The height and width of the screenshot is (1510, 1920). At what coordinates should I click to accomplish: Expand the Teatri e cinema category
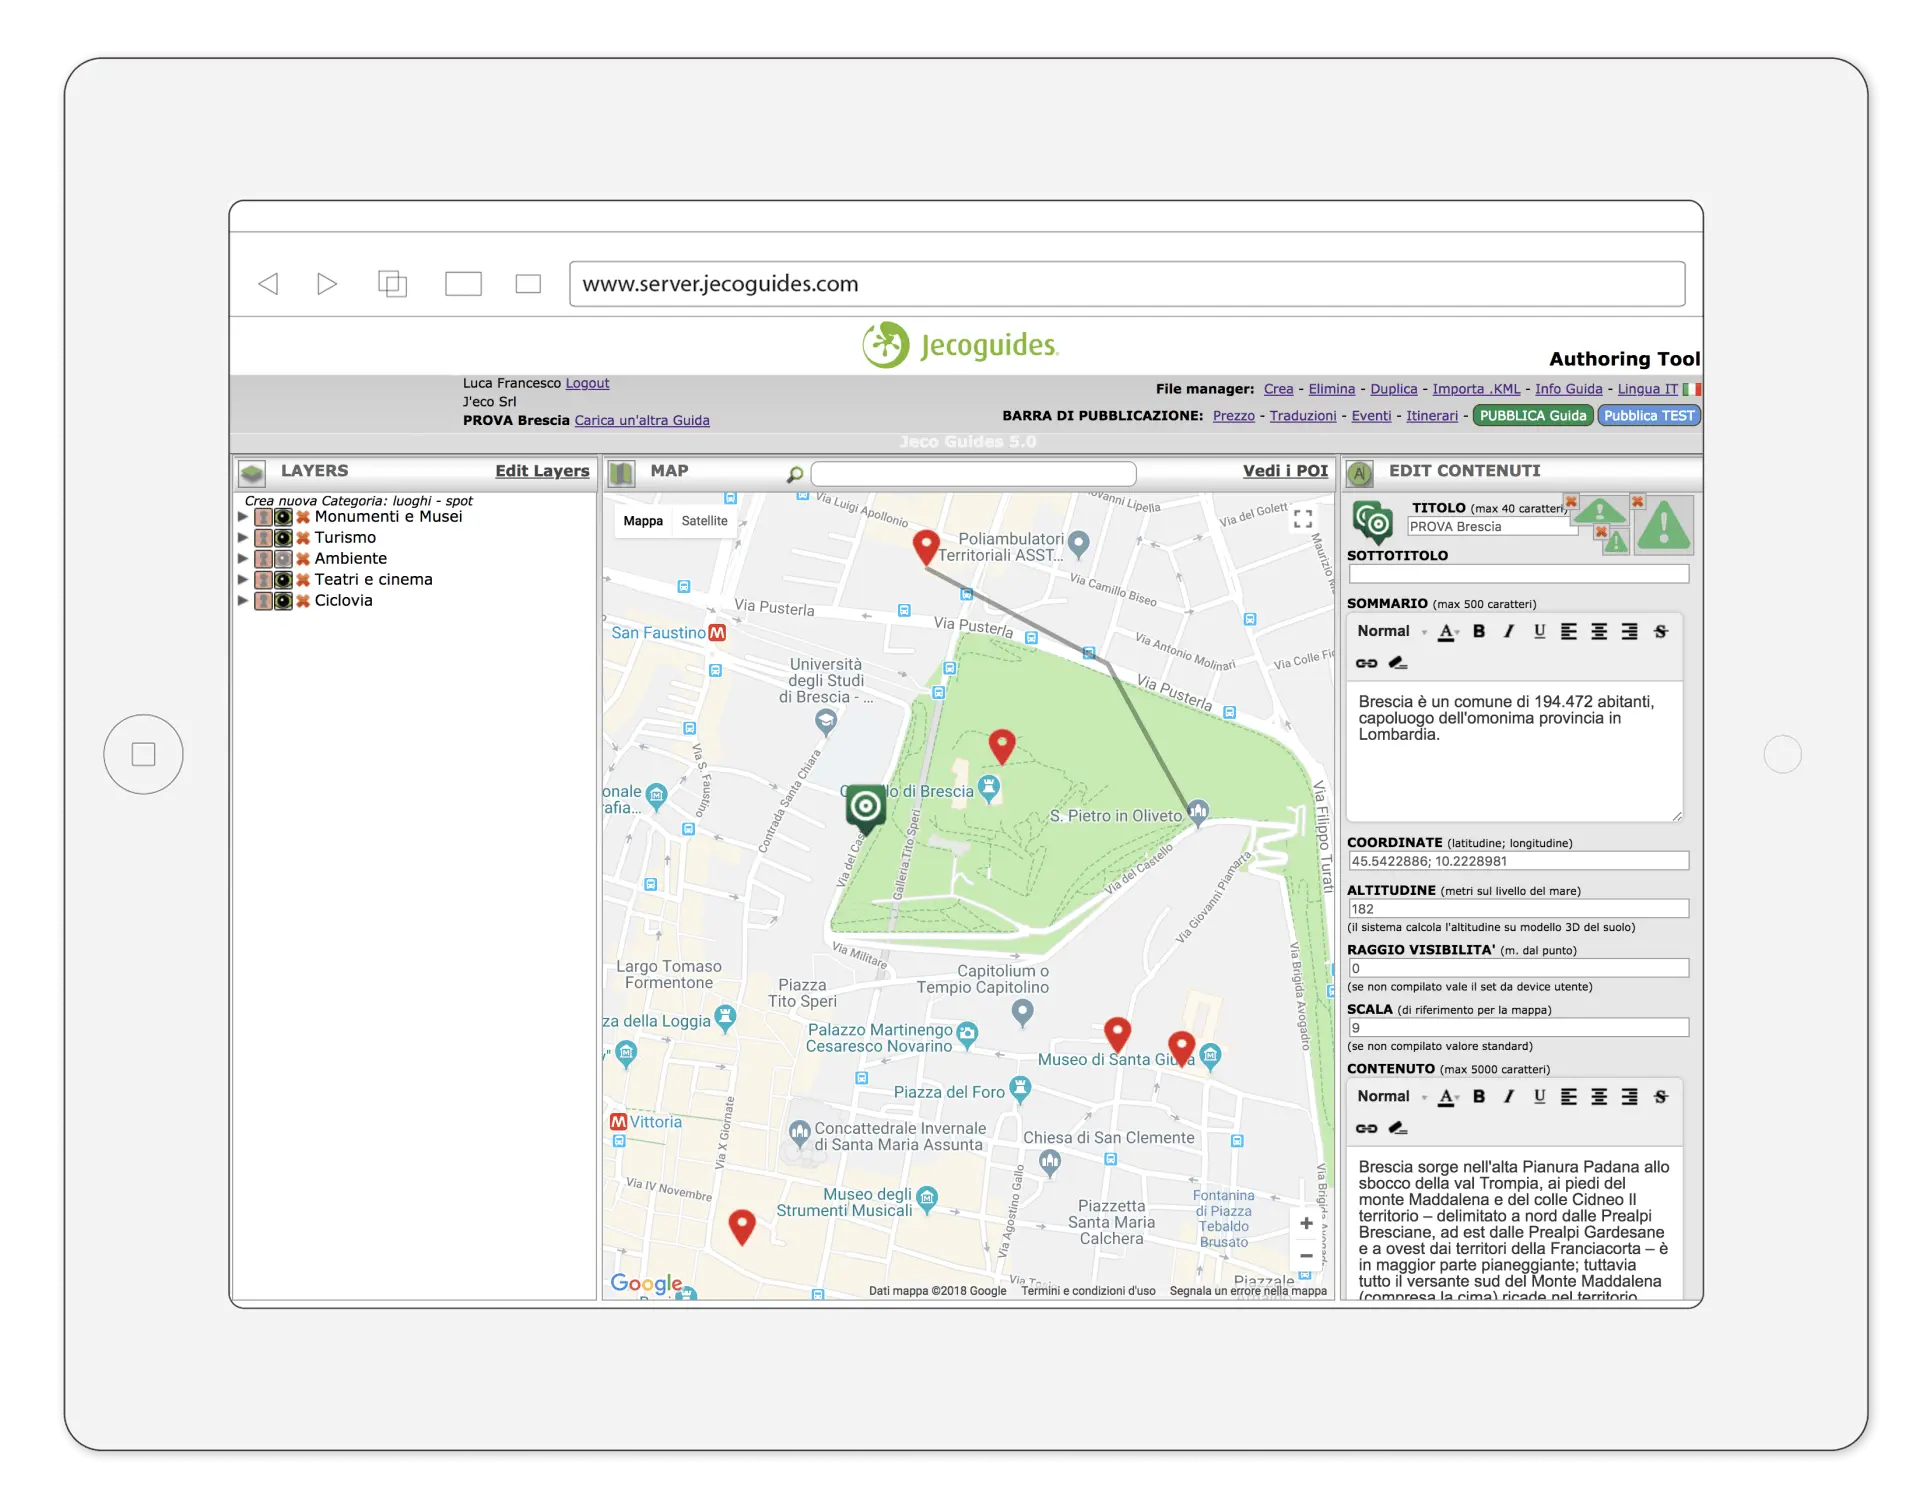[243, 580]
